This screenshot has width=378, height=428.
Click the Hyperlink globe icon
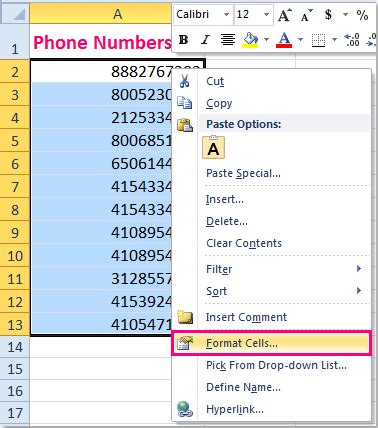point(185,409)
